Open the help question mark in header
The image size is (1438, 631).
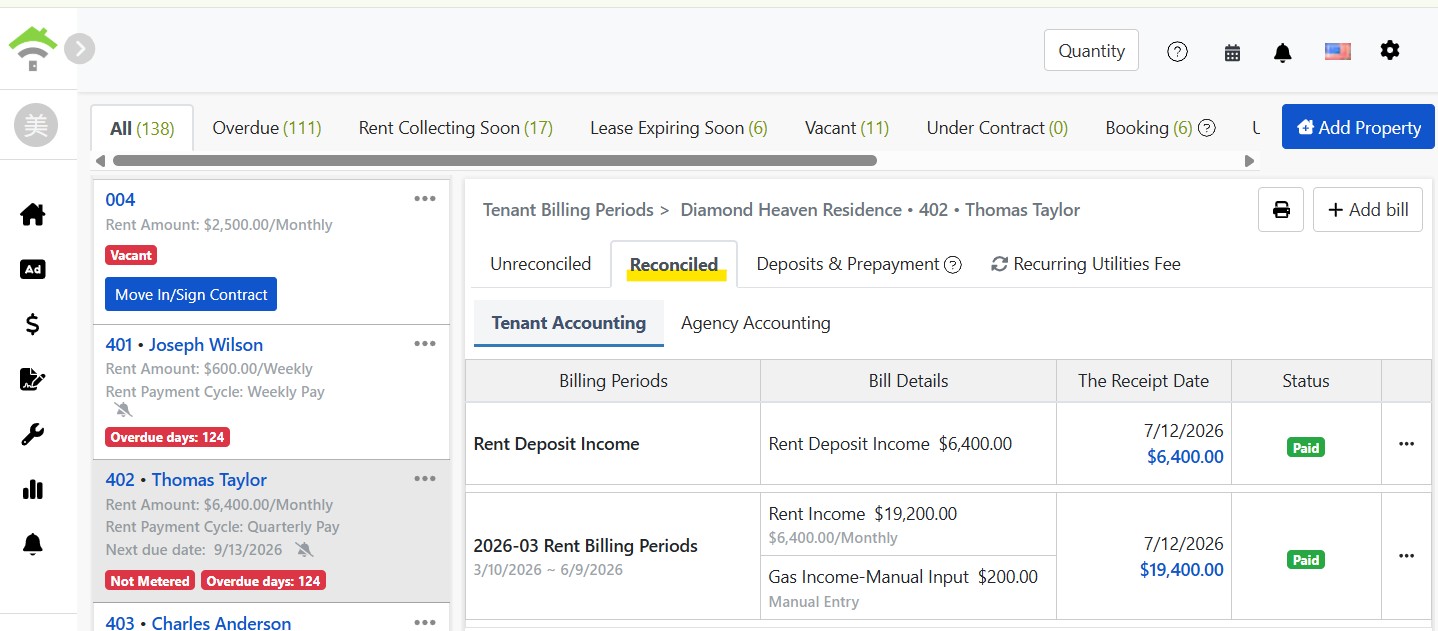1178,52
